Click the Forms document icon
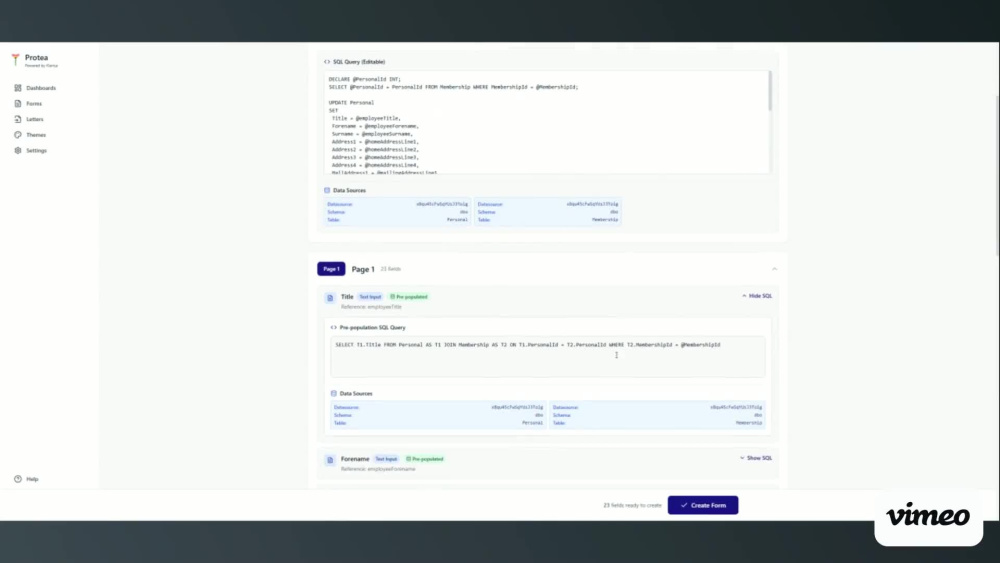Viewport: 1000px width, 563px height. click(18, 103)
